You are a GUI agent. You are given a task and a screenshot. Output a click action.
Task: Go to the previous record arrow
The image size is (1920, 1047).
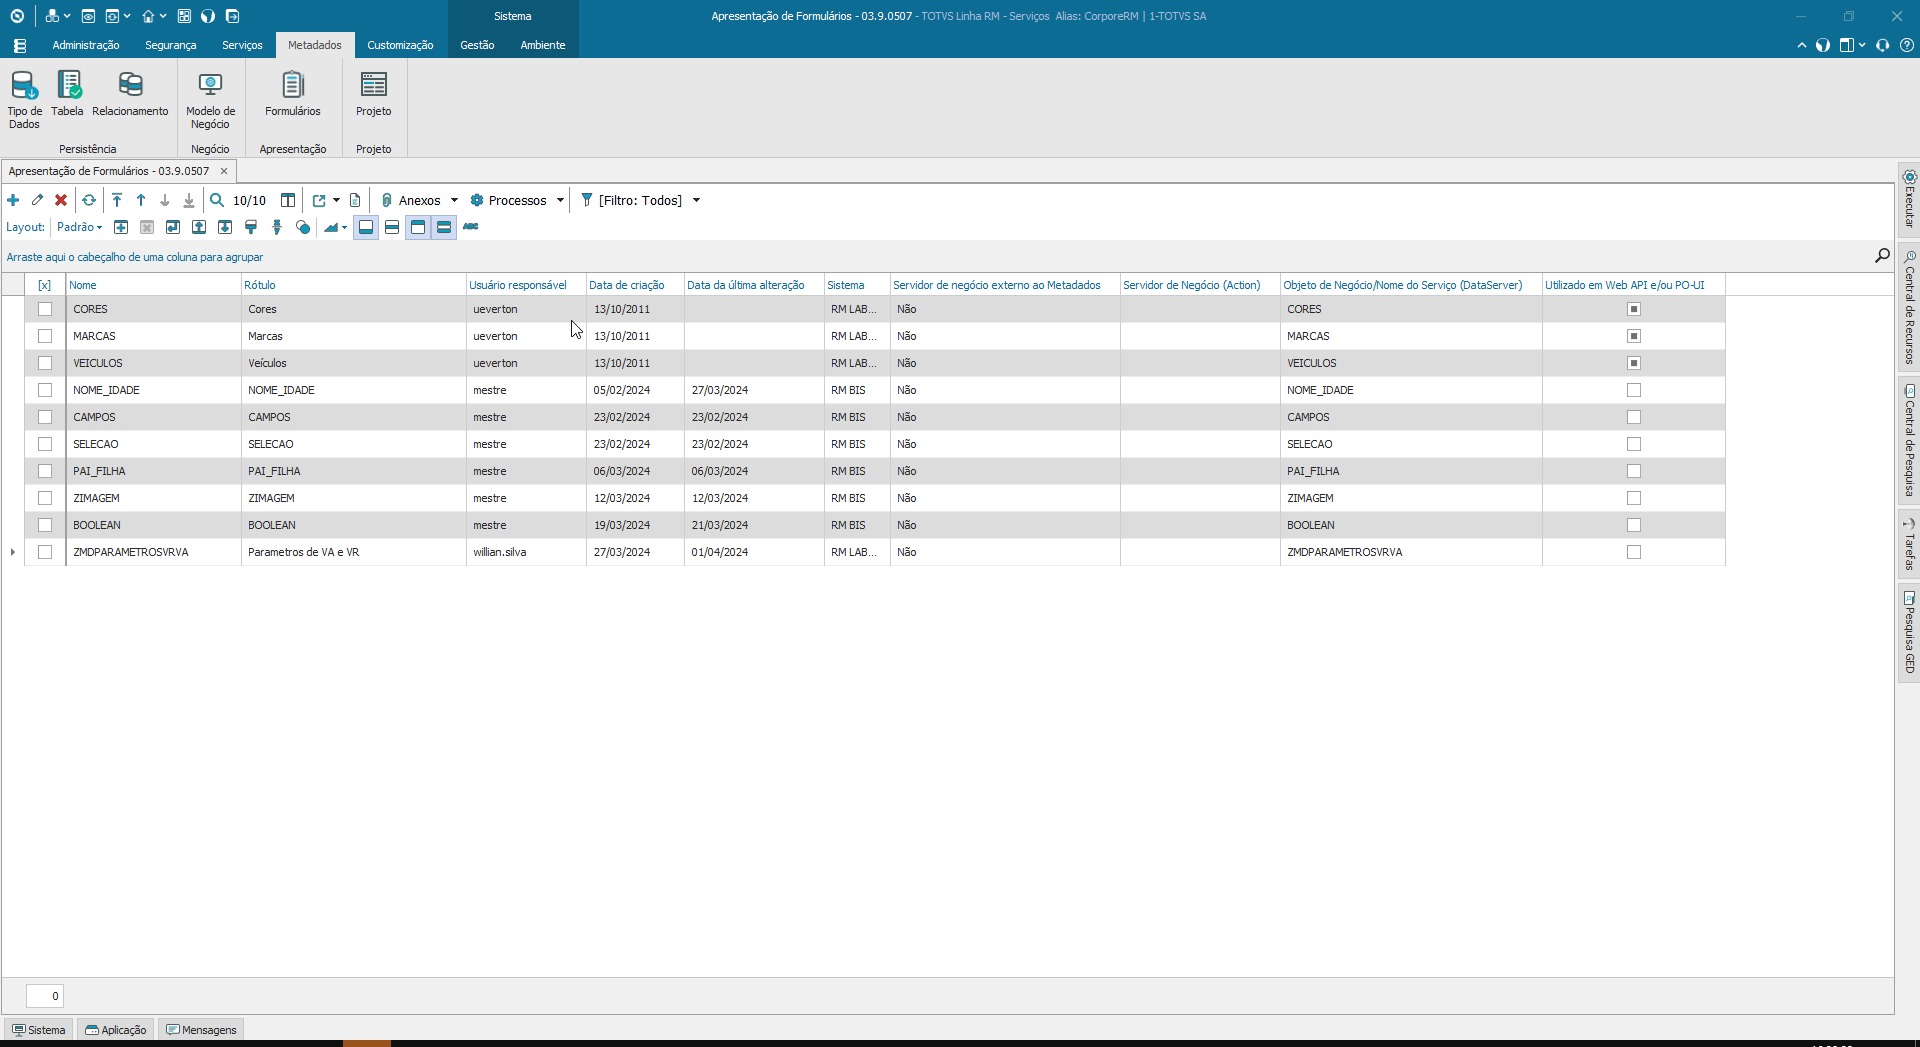coord(141,200)
